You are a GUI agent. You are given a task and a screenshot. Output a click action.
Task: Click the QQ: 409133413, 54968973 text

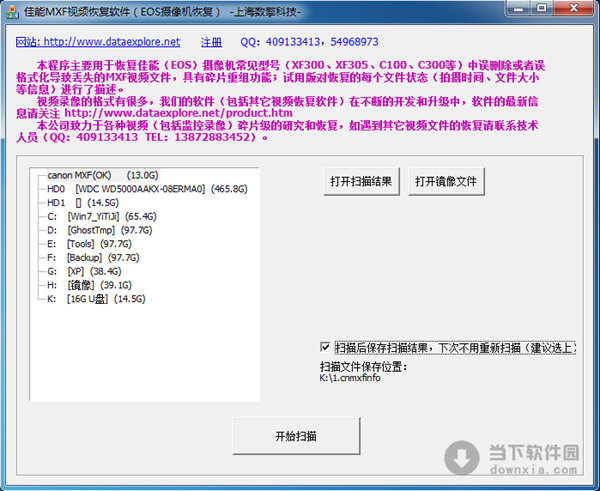click(x=309, y=42)
